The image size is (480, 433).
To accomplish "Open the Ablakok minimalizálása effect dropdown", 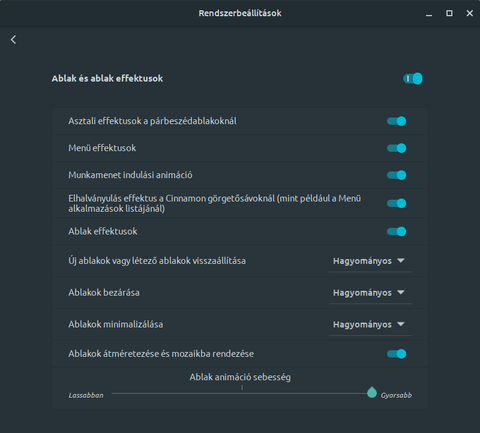I will pyautogui.click(x=370, y=324).
